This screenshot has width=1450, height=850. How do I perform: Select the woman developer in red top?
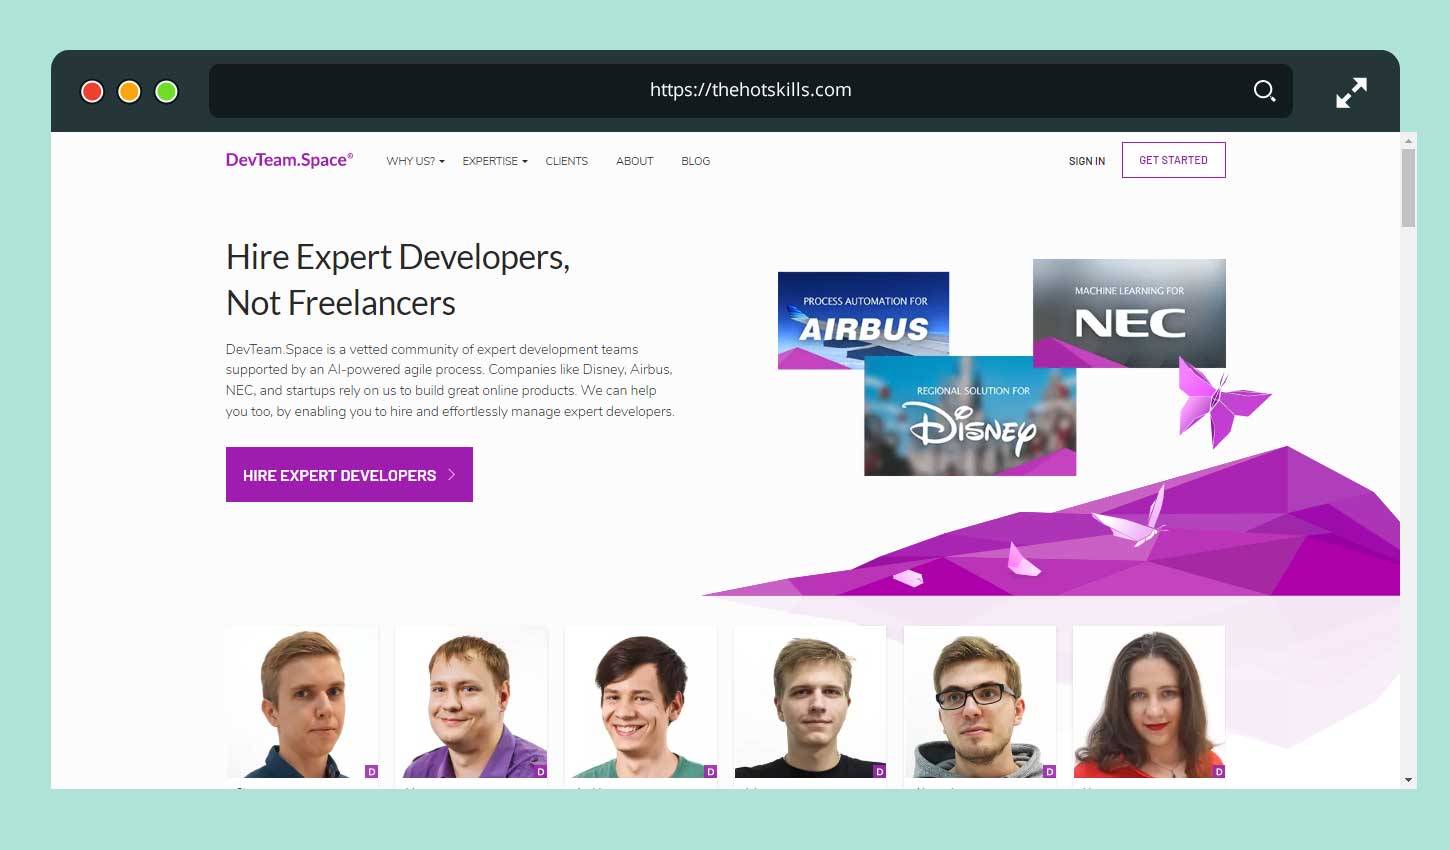(1149, 702)
